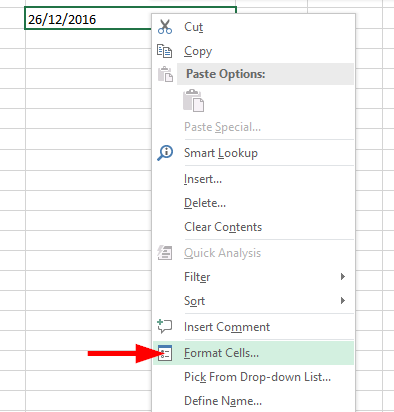
Task: Select Quick Analysis menu entry
Action: coord(253,253)
